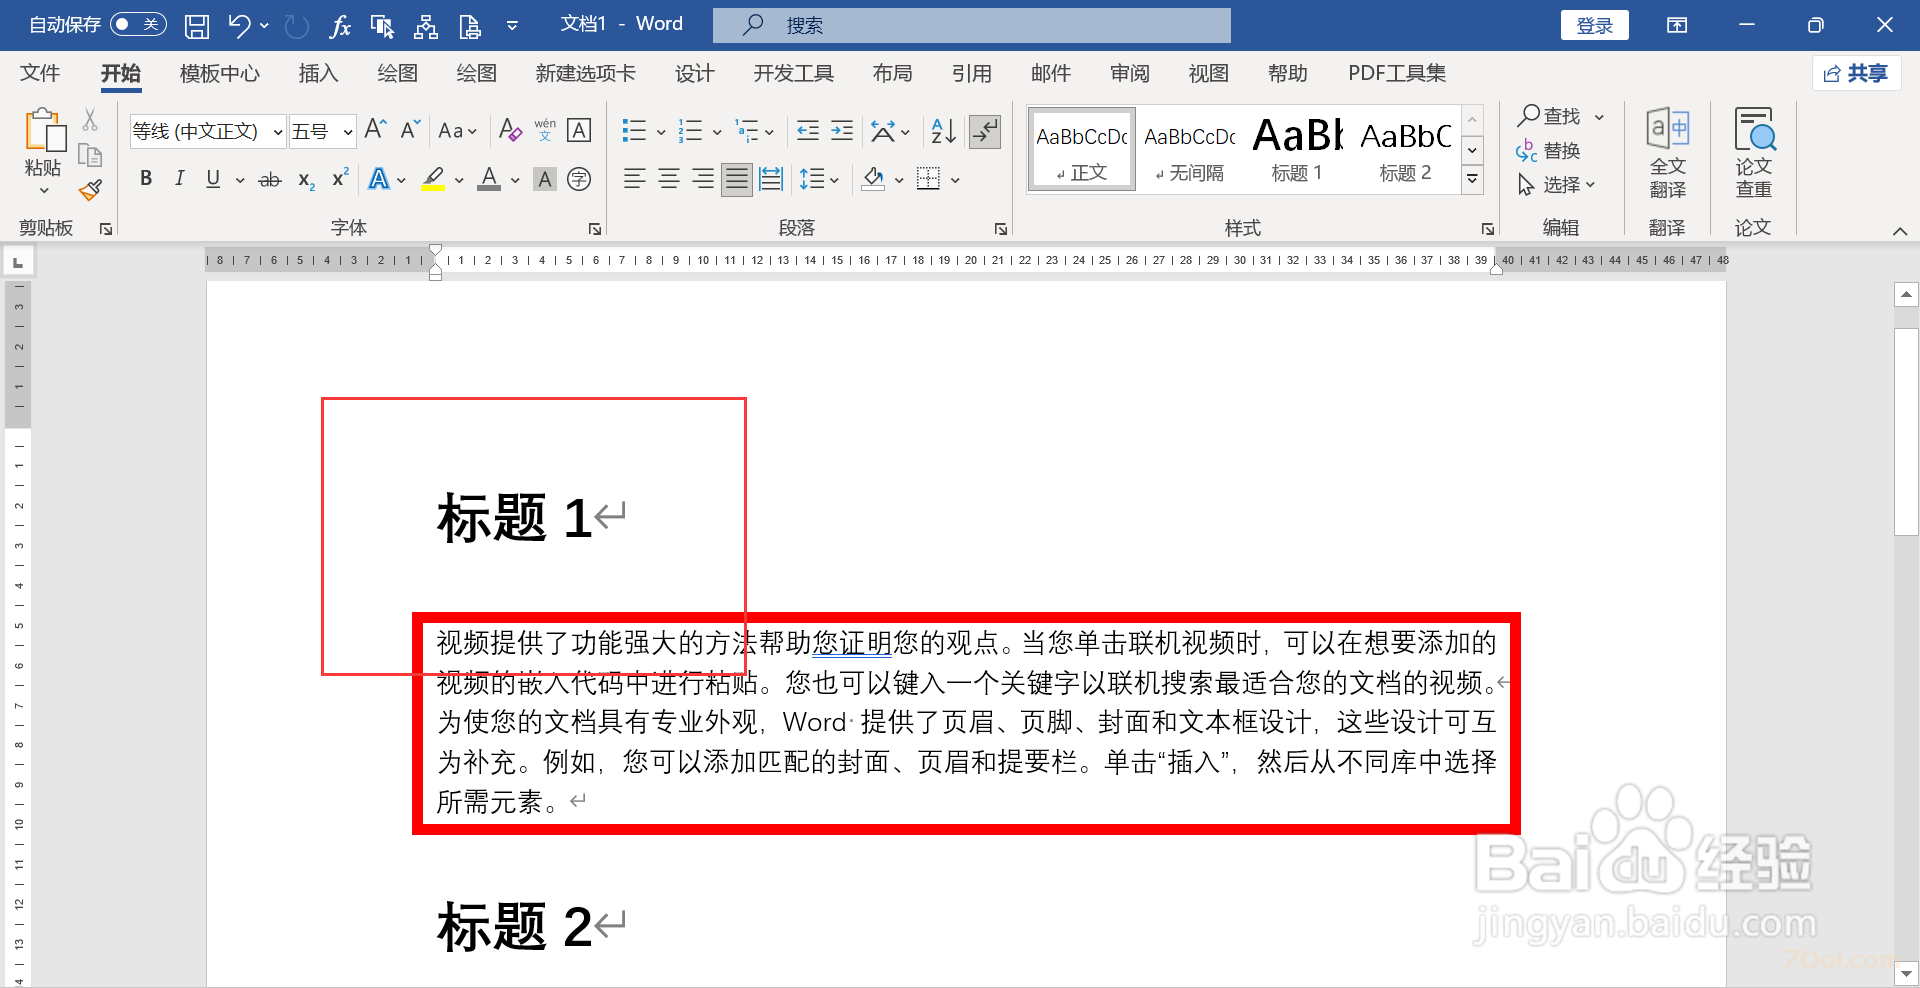Viewport: 1920px width, 988px height.
Task: Expand the styles gallery more button
Action: point(1472,180)
